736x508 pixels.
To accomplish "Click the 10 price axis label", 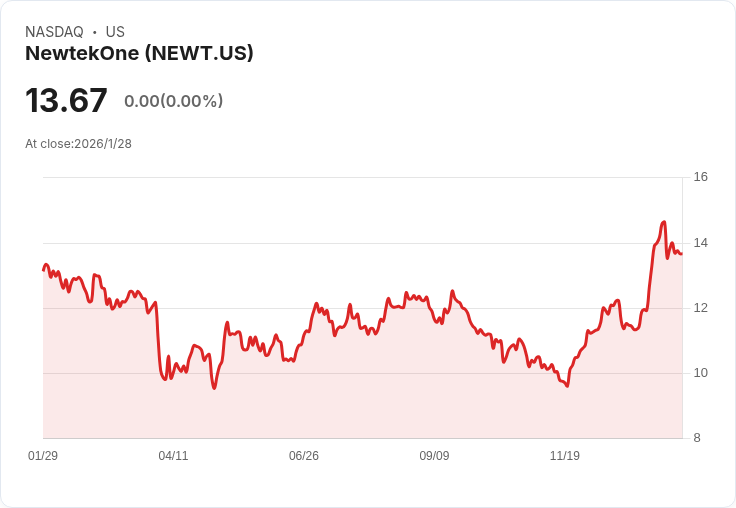I will pyautogui.click(x=700, y=373).
